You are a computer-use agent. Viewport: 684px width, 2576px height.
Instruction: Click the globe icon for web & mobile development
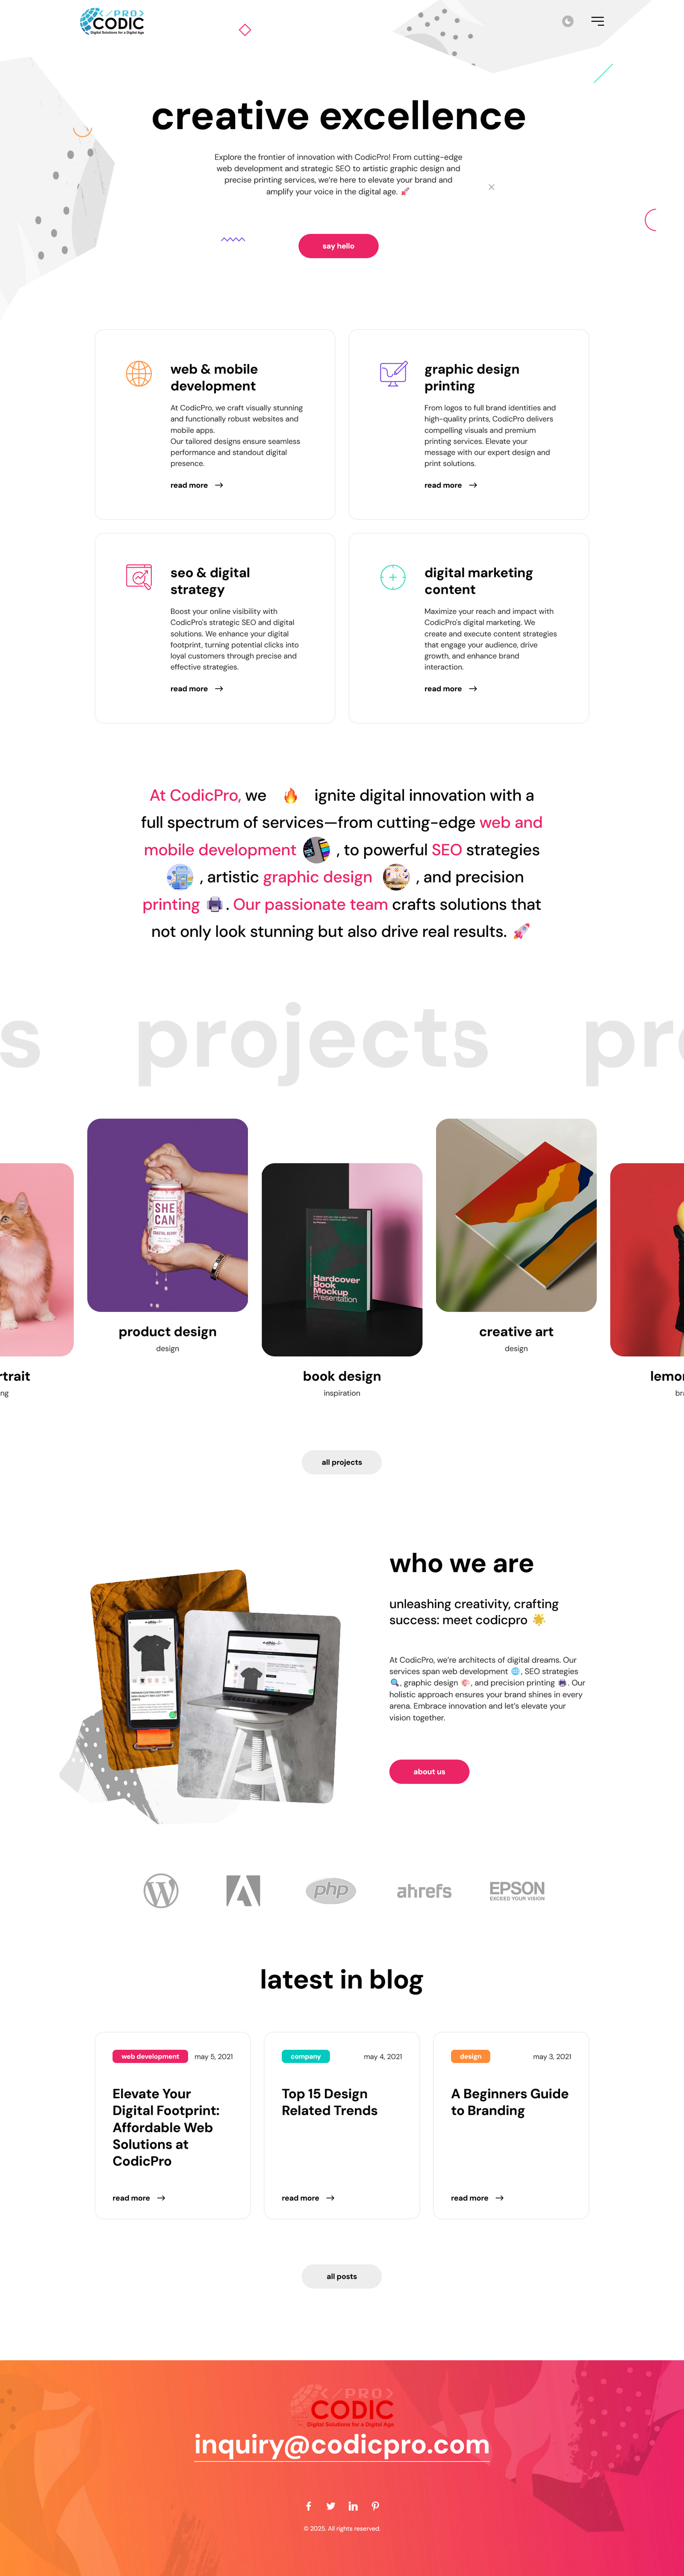click(x=139, y=374)
